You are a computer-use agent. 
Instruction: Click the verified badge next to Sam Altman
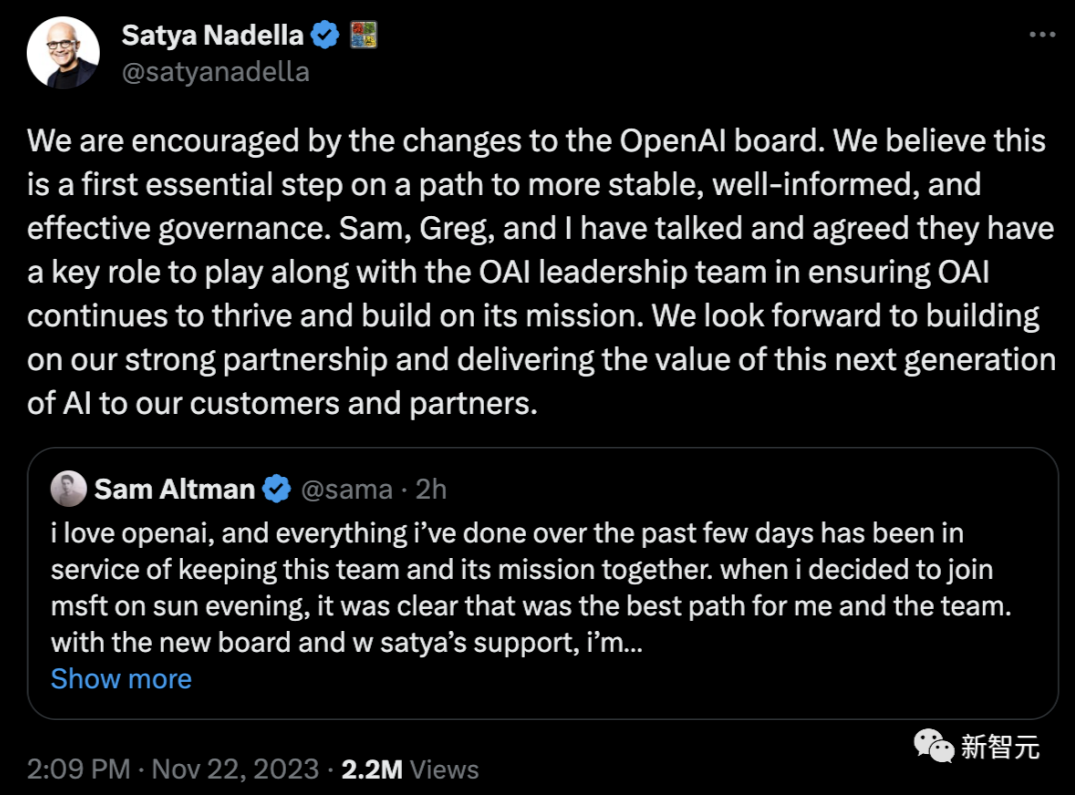pyautogui.click(x=277, y=489)
